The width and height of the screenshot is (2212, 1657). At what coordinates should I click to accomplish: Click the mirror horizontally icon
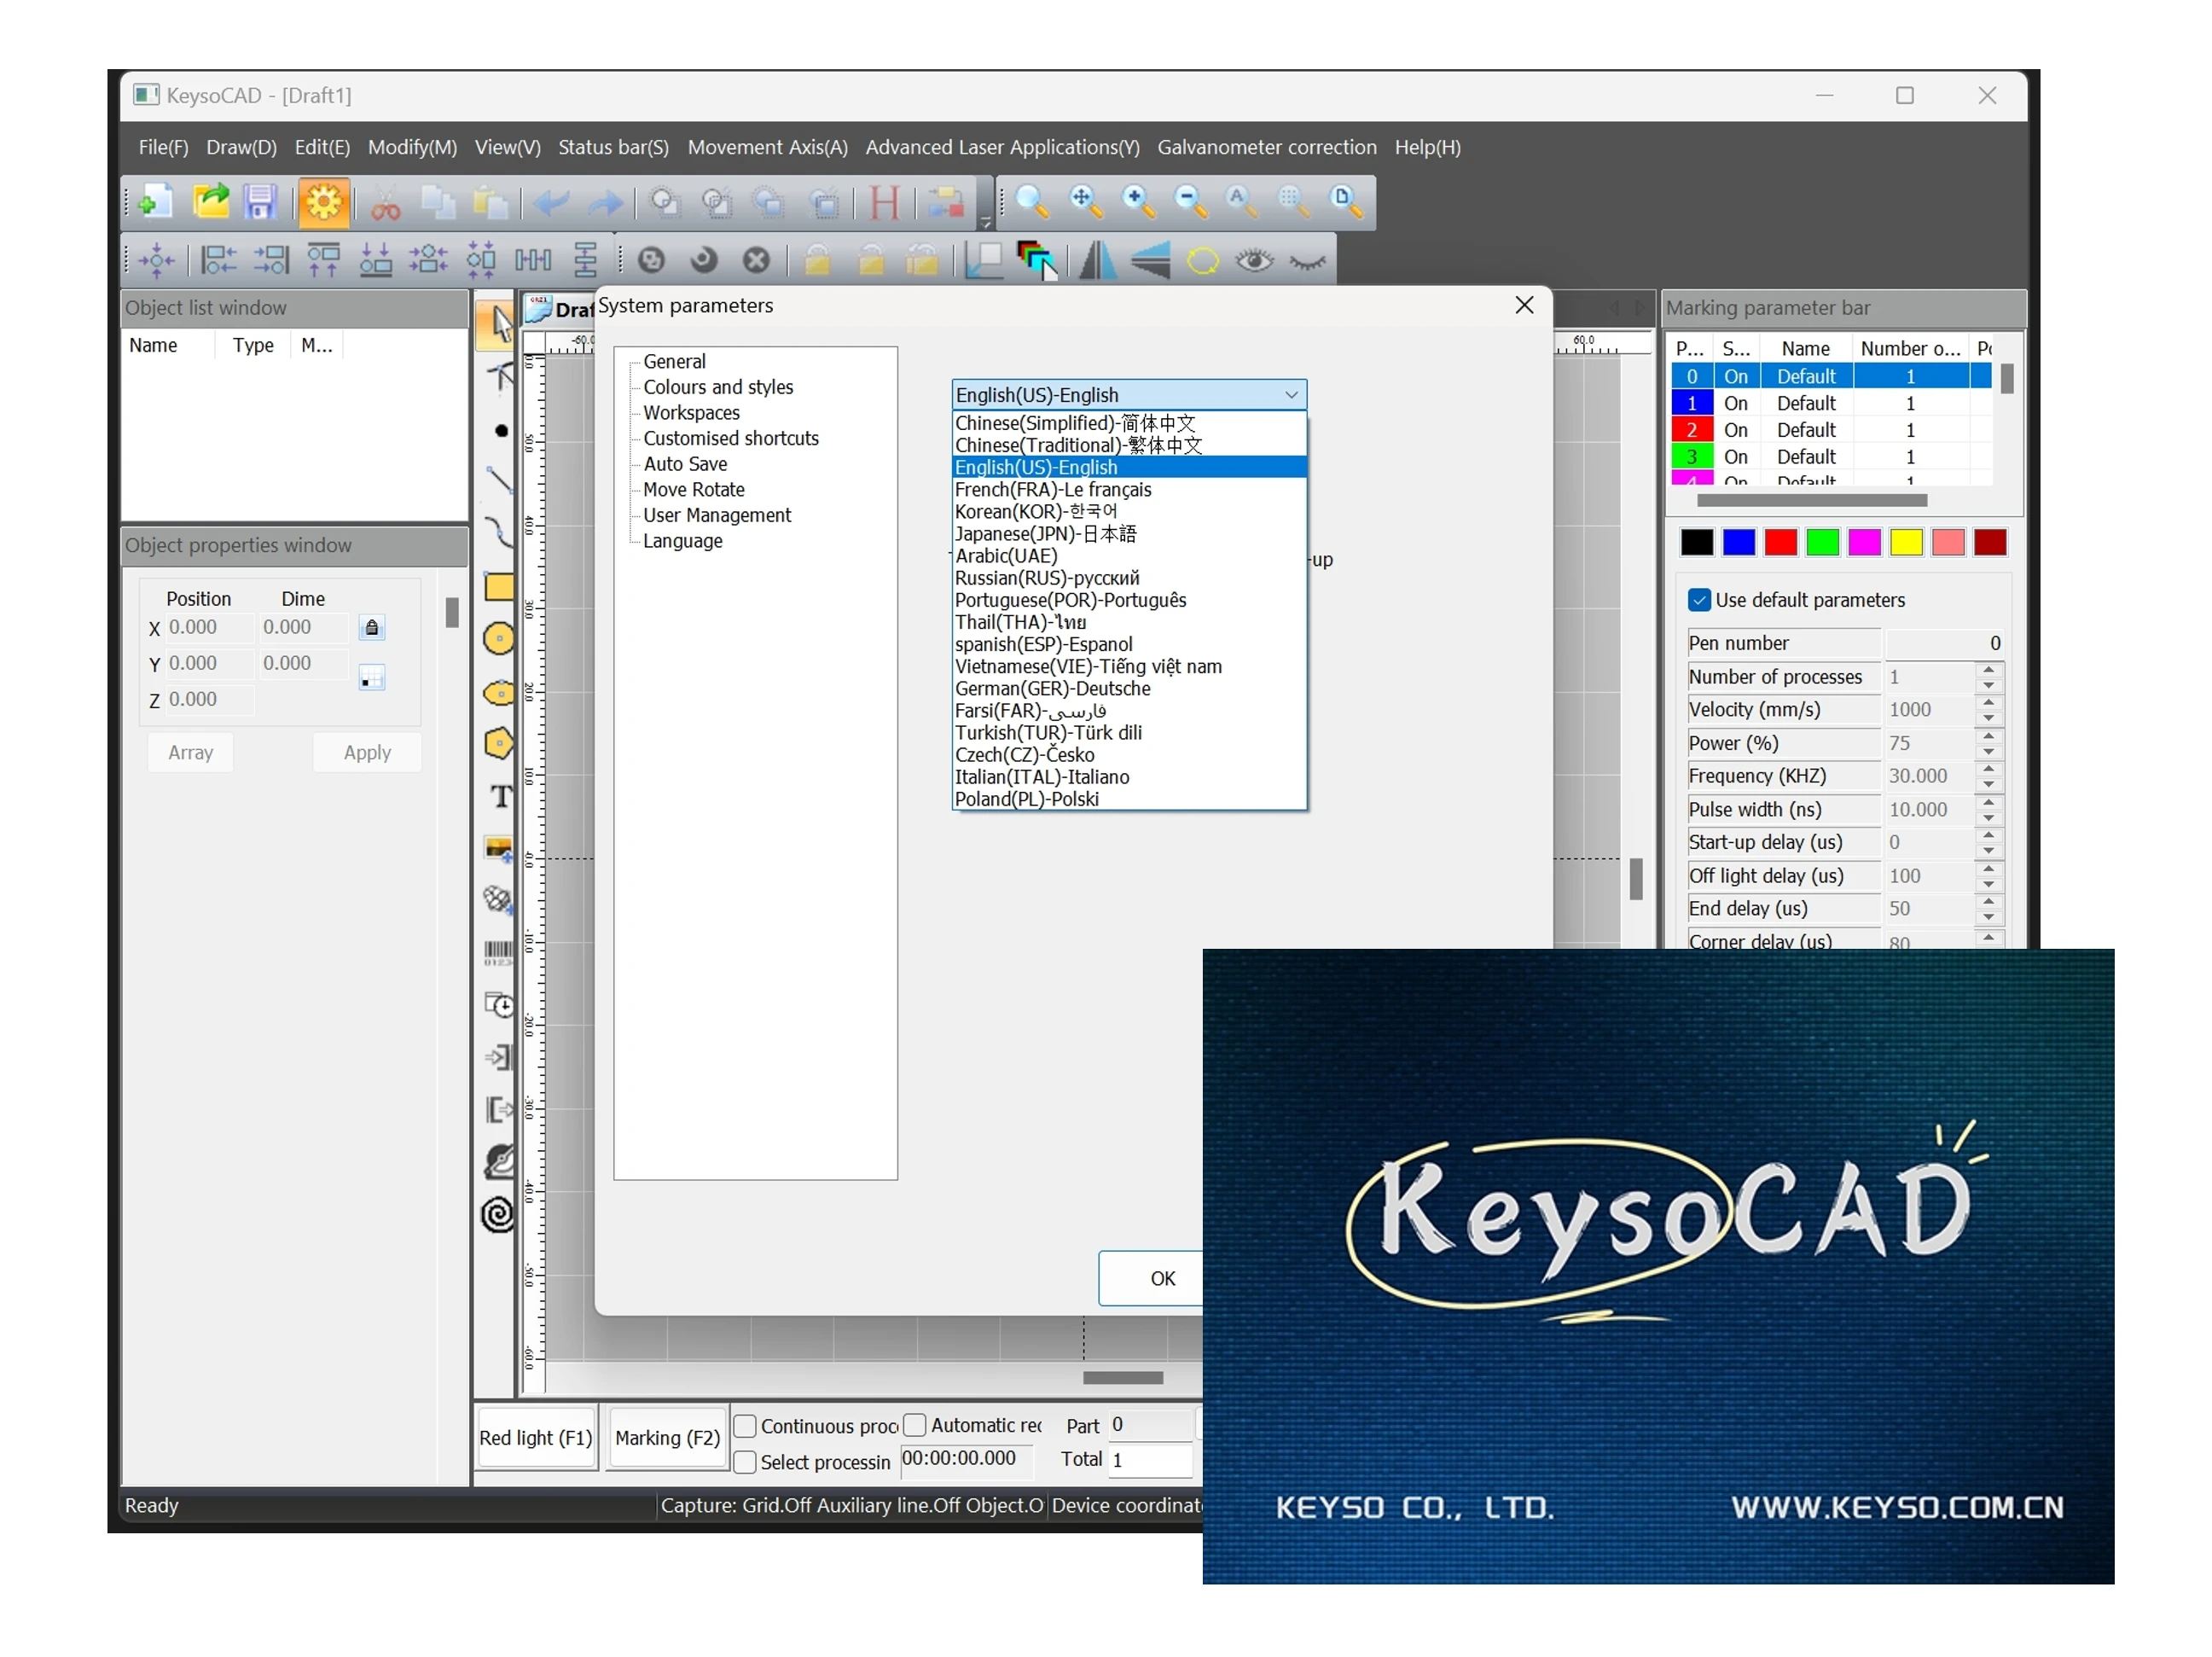pos(1097,262)
